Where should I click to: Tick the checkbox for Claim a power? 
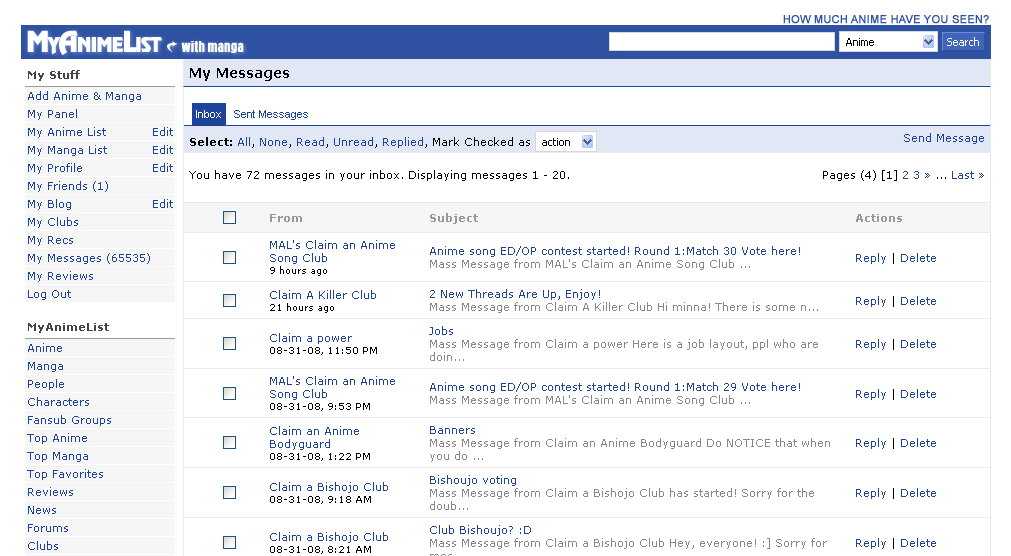pyautogui.click(x=230, y=344)
